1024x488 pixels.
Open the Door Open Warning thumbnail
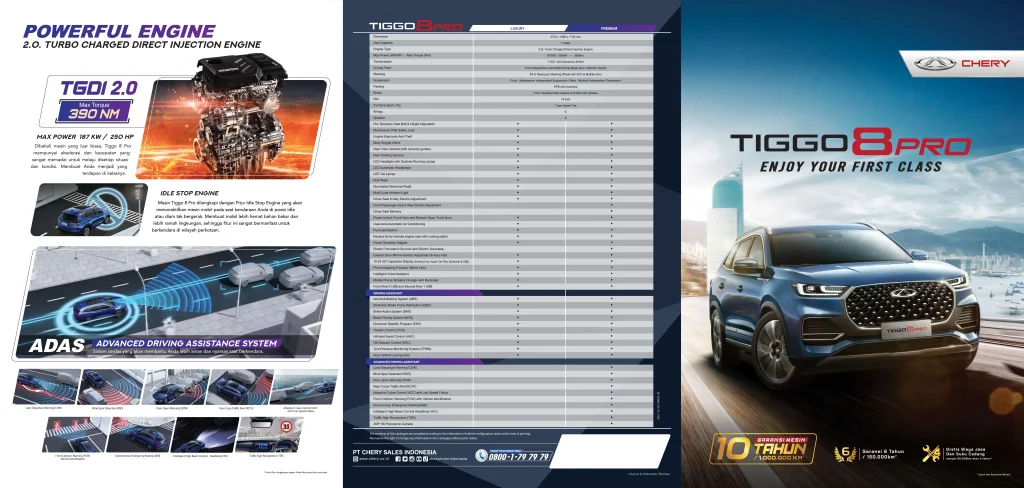175,387
